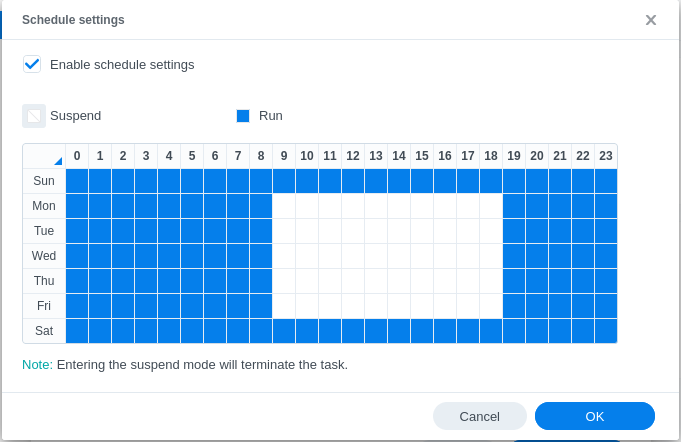Select the hour 23 column header
The image size is (681, 442).
coord(606,156)
